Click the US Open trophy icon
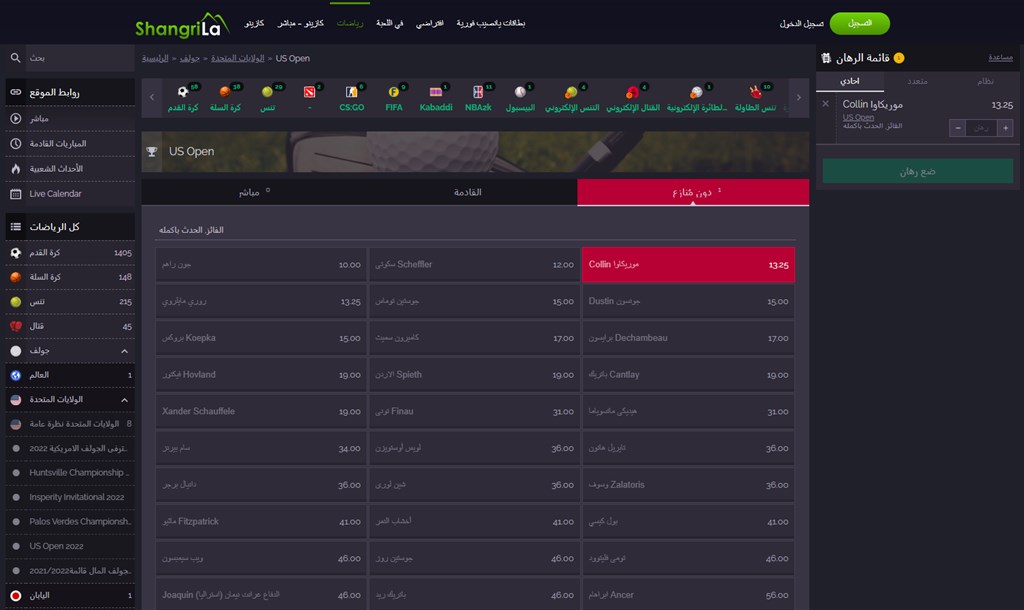The image size is (1024, 610). (152, 152)
